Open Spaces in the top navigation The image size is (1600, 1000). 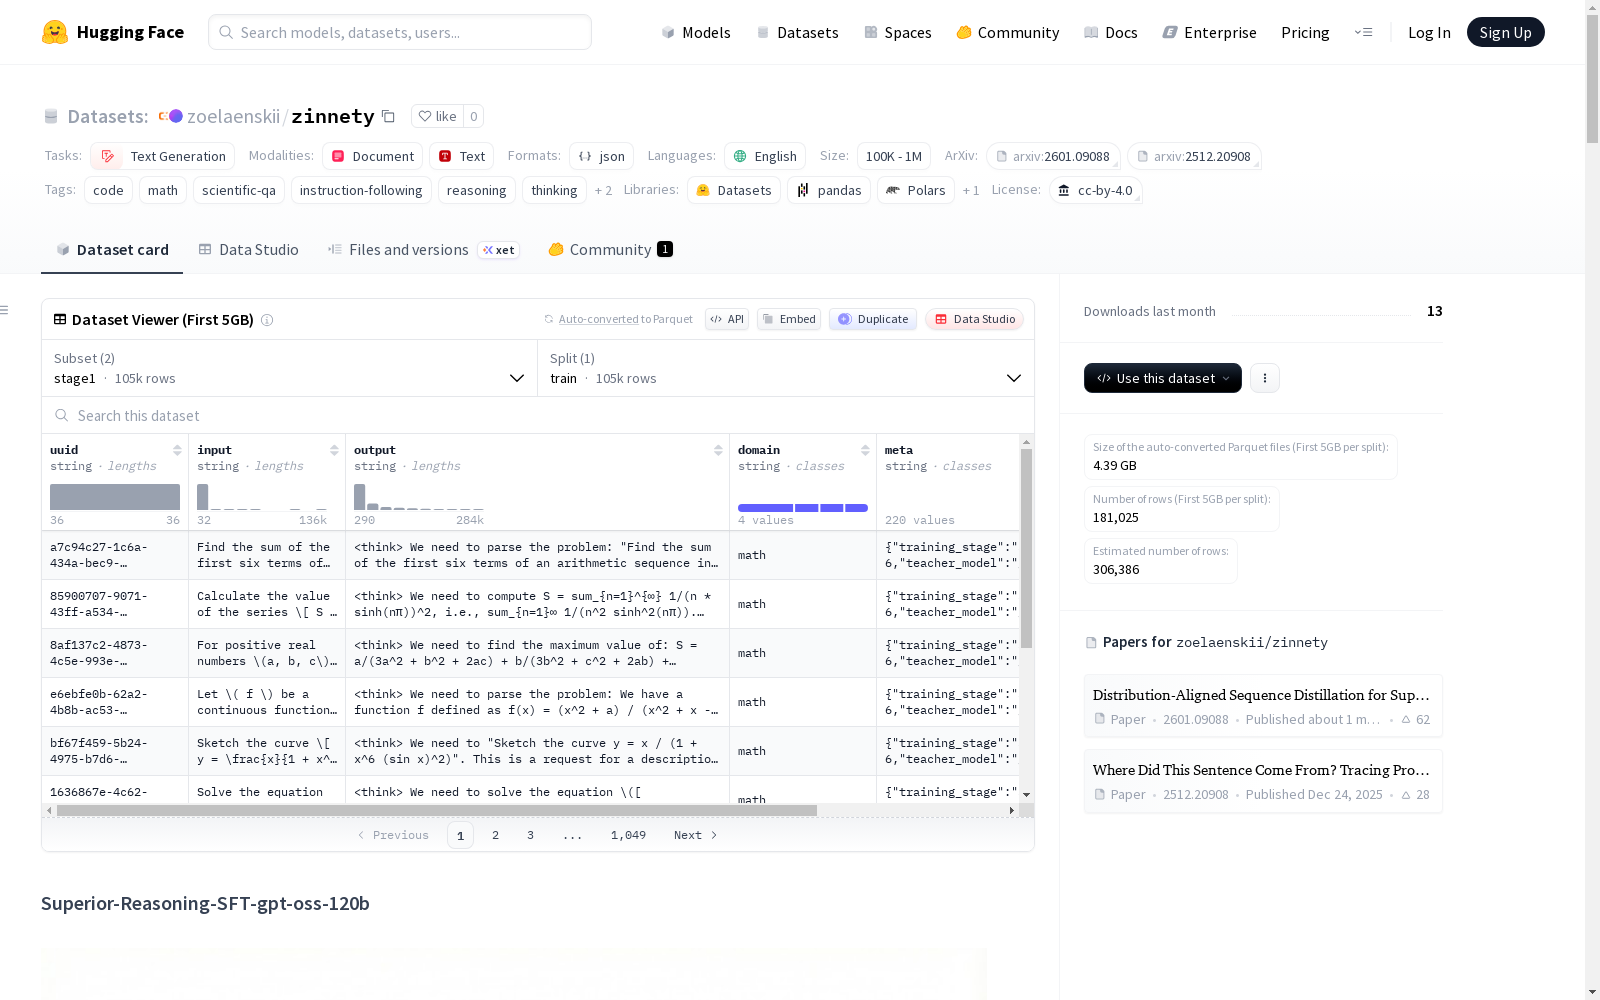point(897,32)
